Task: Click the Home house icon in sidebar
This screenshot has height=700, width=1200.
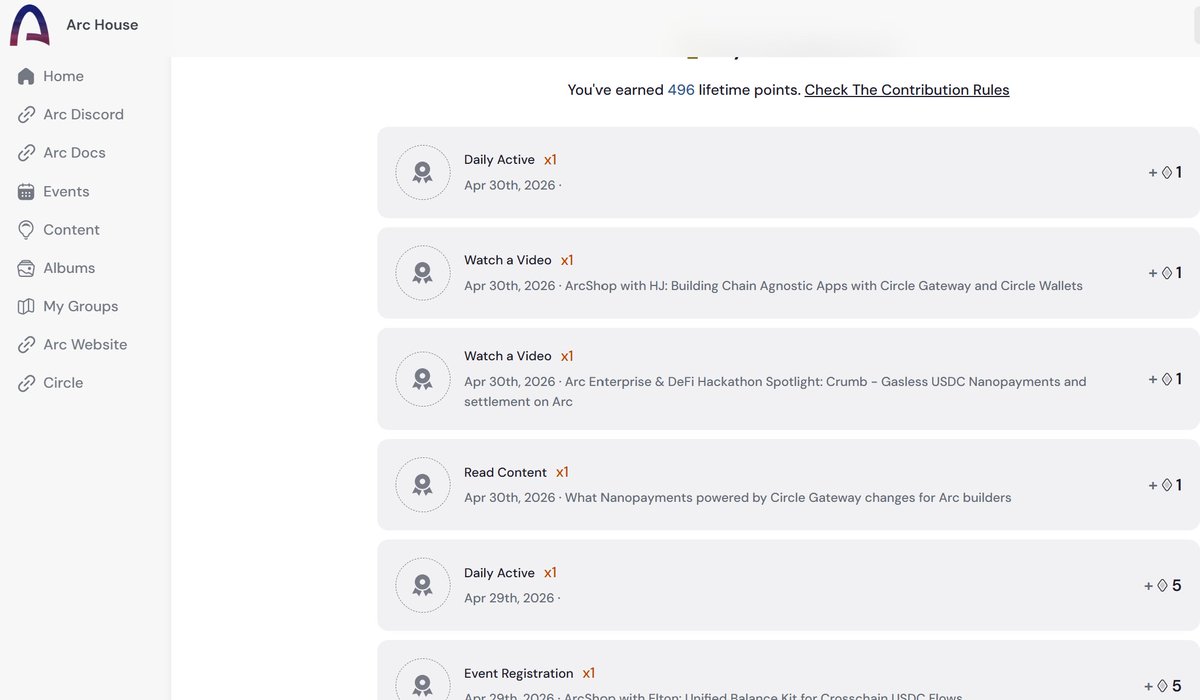Action: (26, 76)
